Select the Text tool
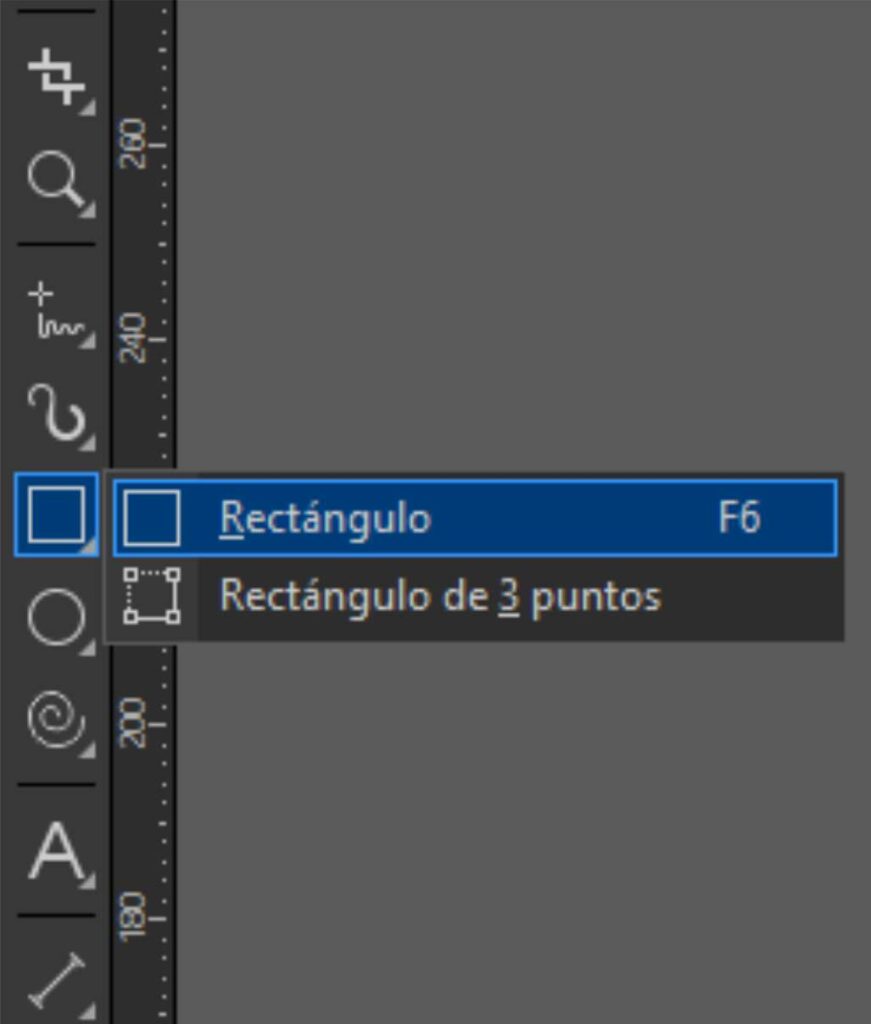 55,852
